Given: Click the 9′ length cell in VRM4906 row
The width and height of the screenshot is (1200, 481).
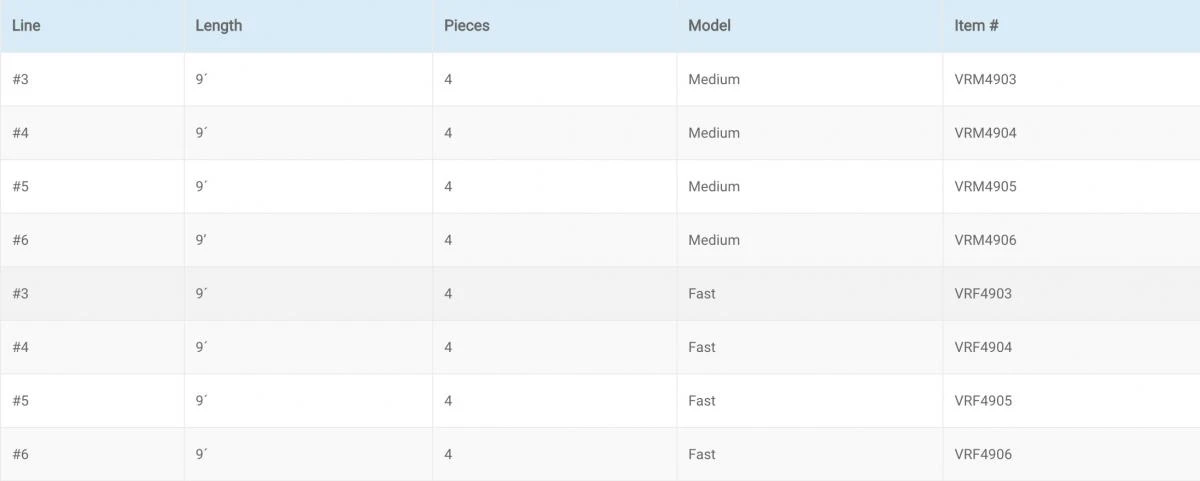Looking at the screenshot, I should [x=201, y=240].
